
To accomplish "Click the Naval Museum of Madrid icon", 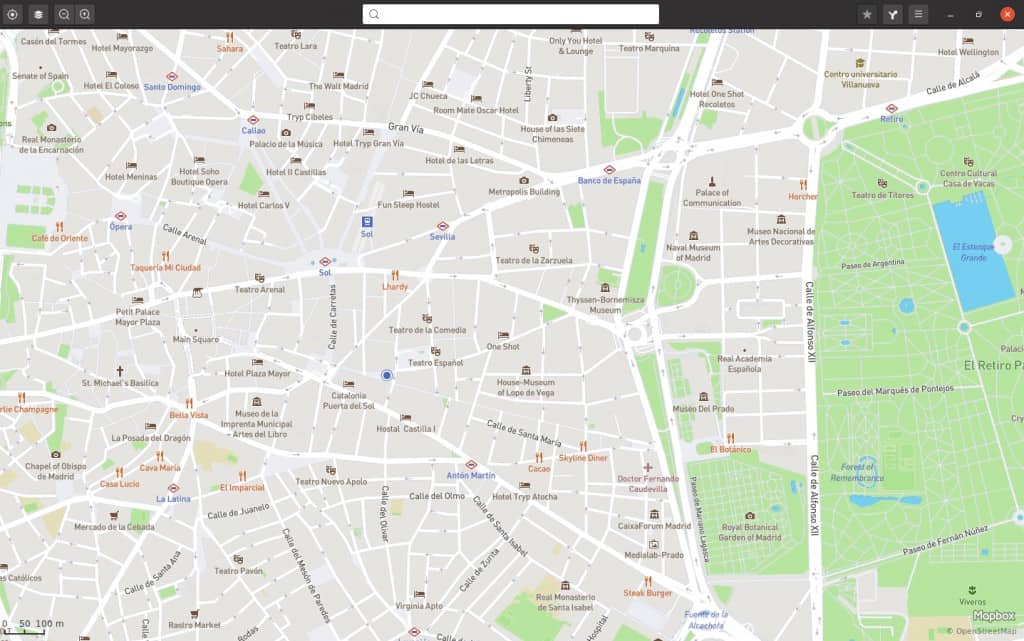I will [x=694, y=236].
